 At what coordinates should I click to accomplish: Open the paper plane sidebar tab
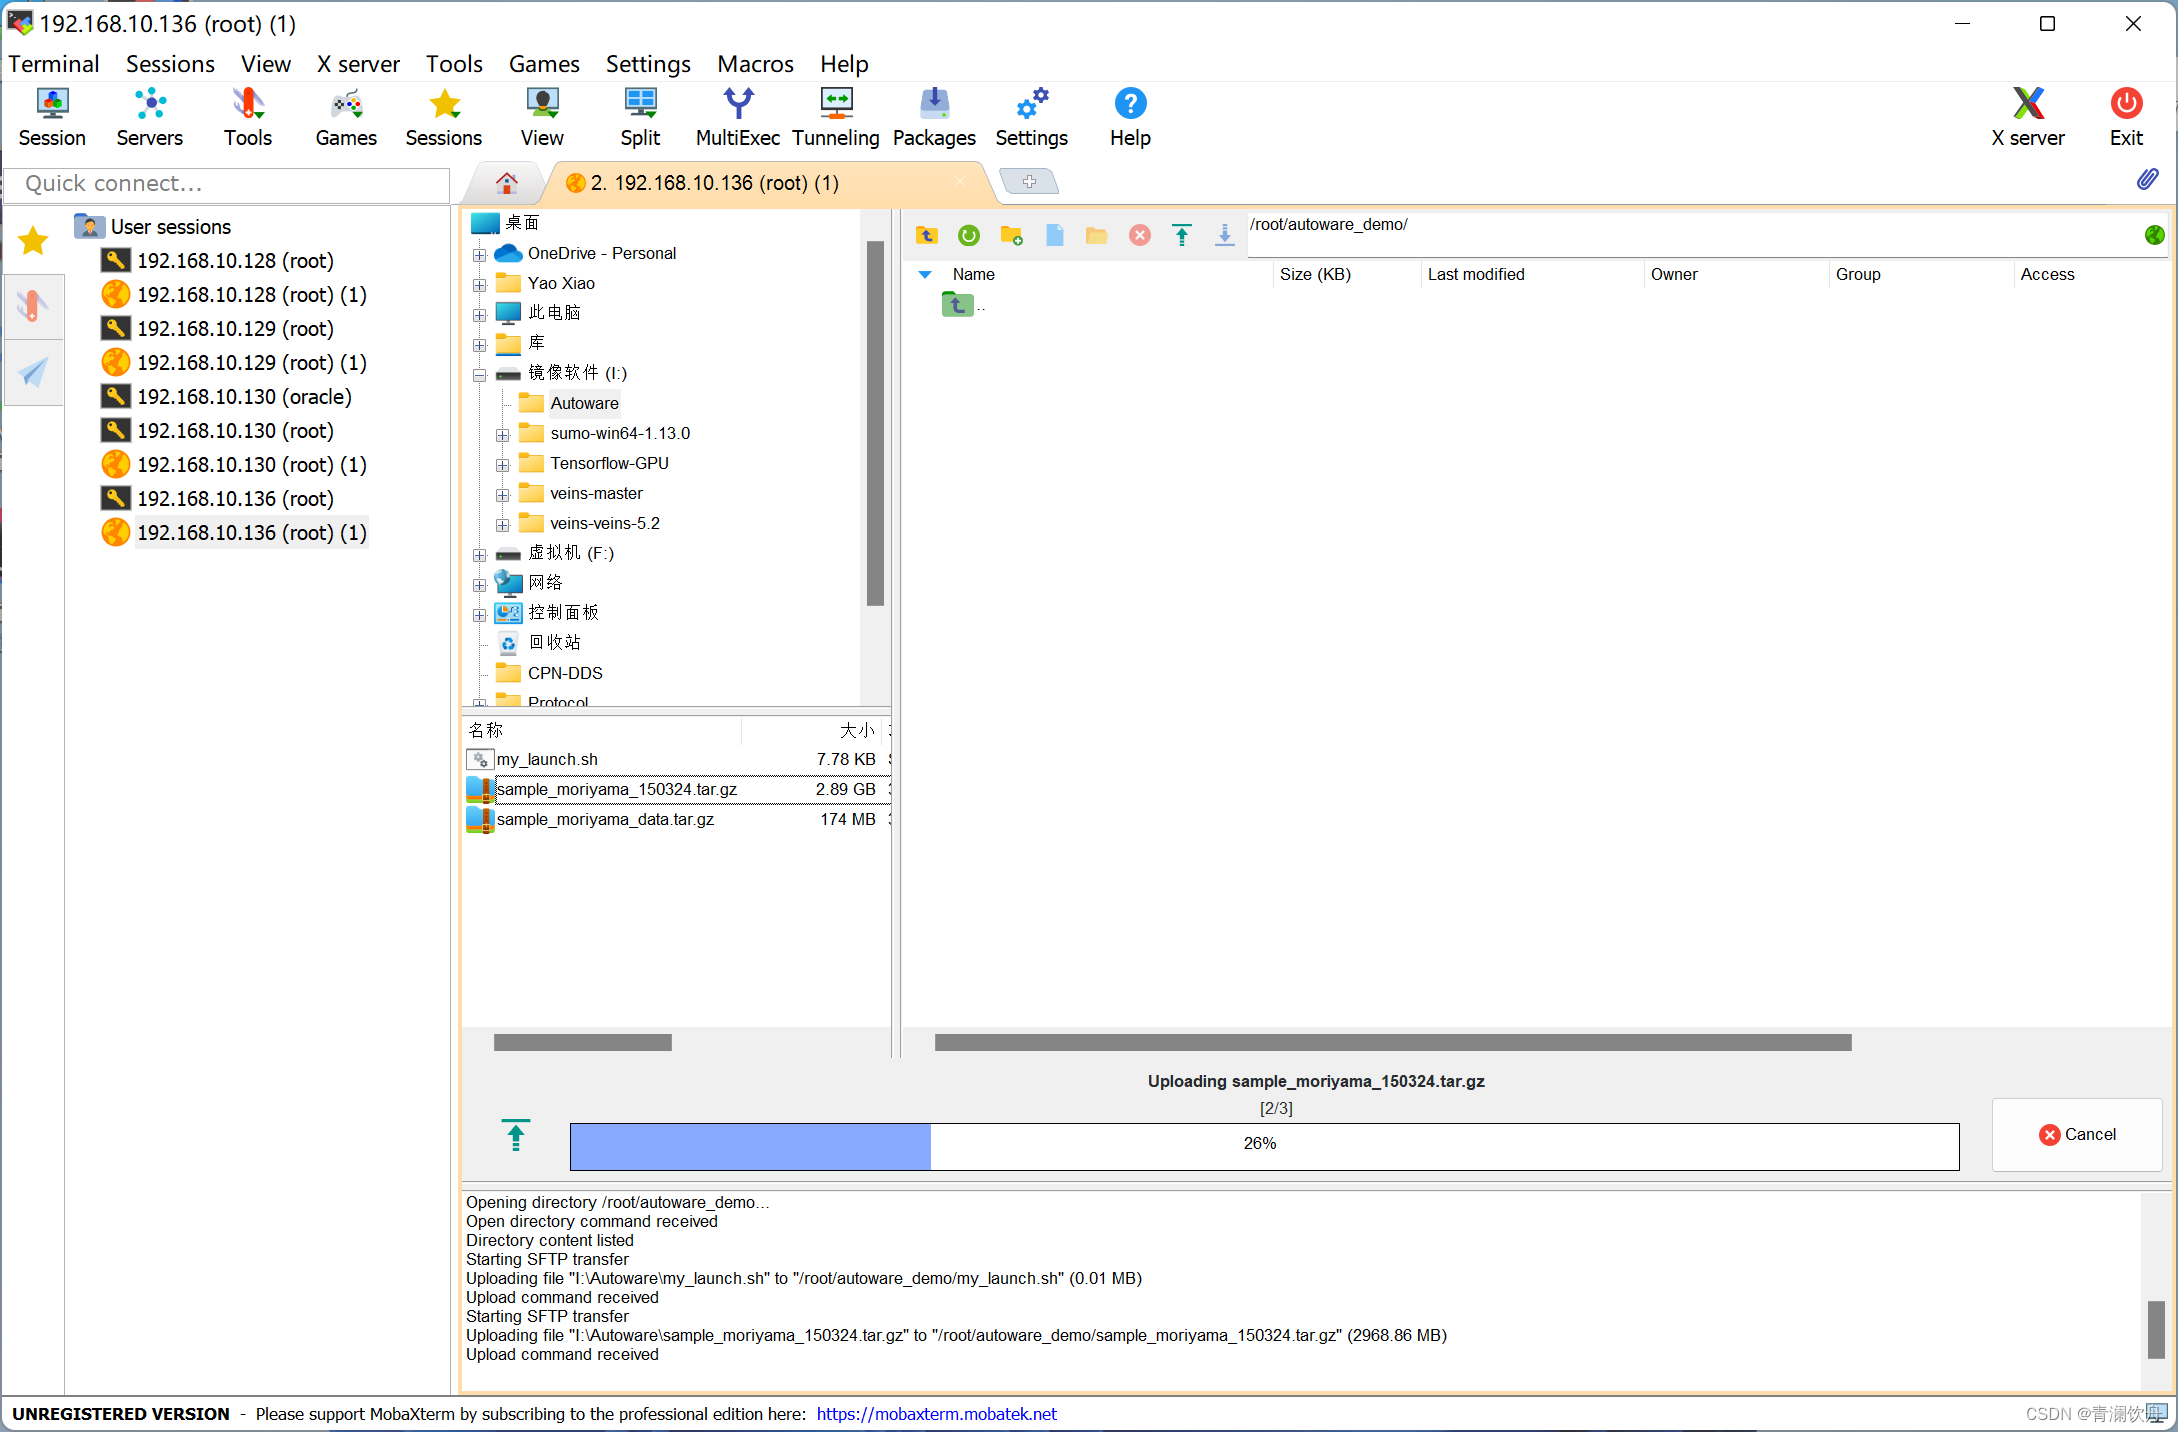click(34, 372)
